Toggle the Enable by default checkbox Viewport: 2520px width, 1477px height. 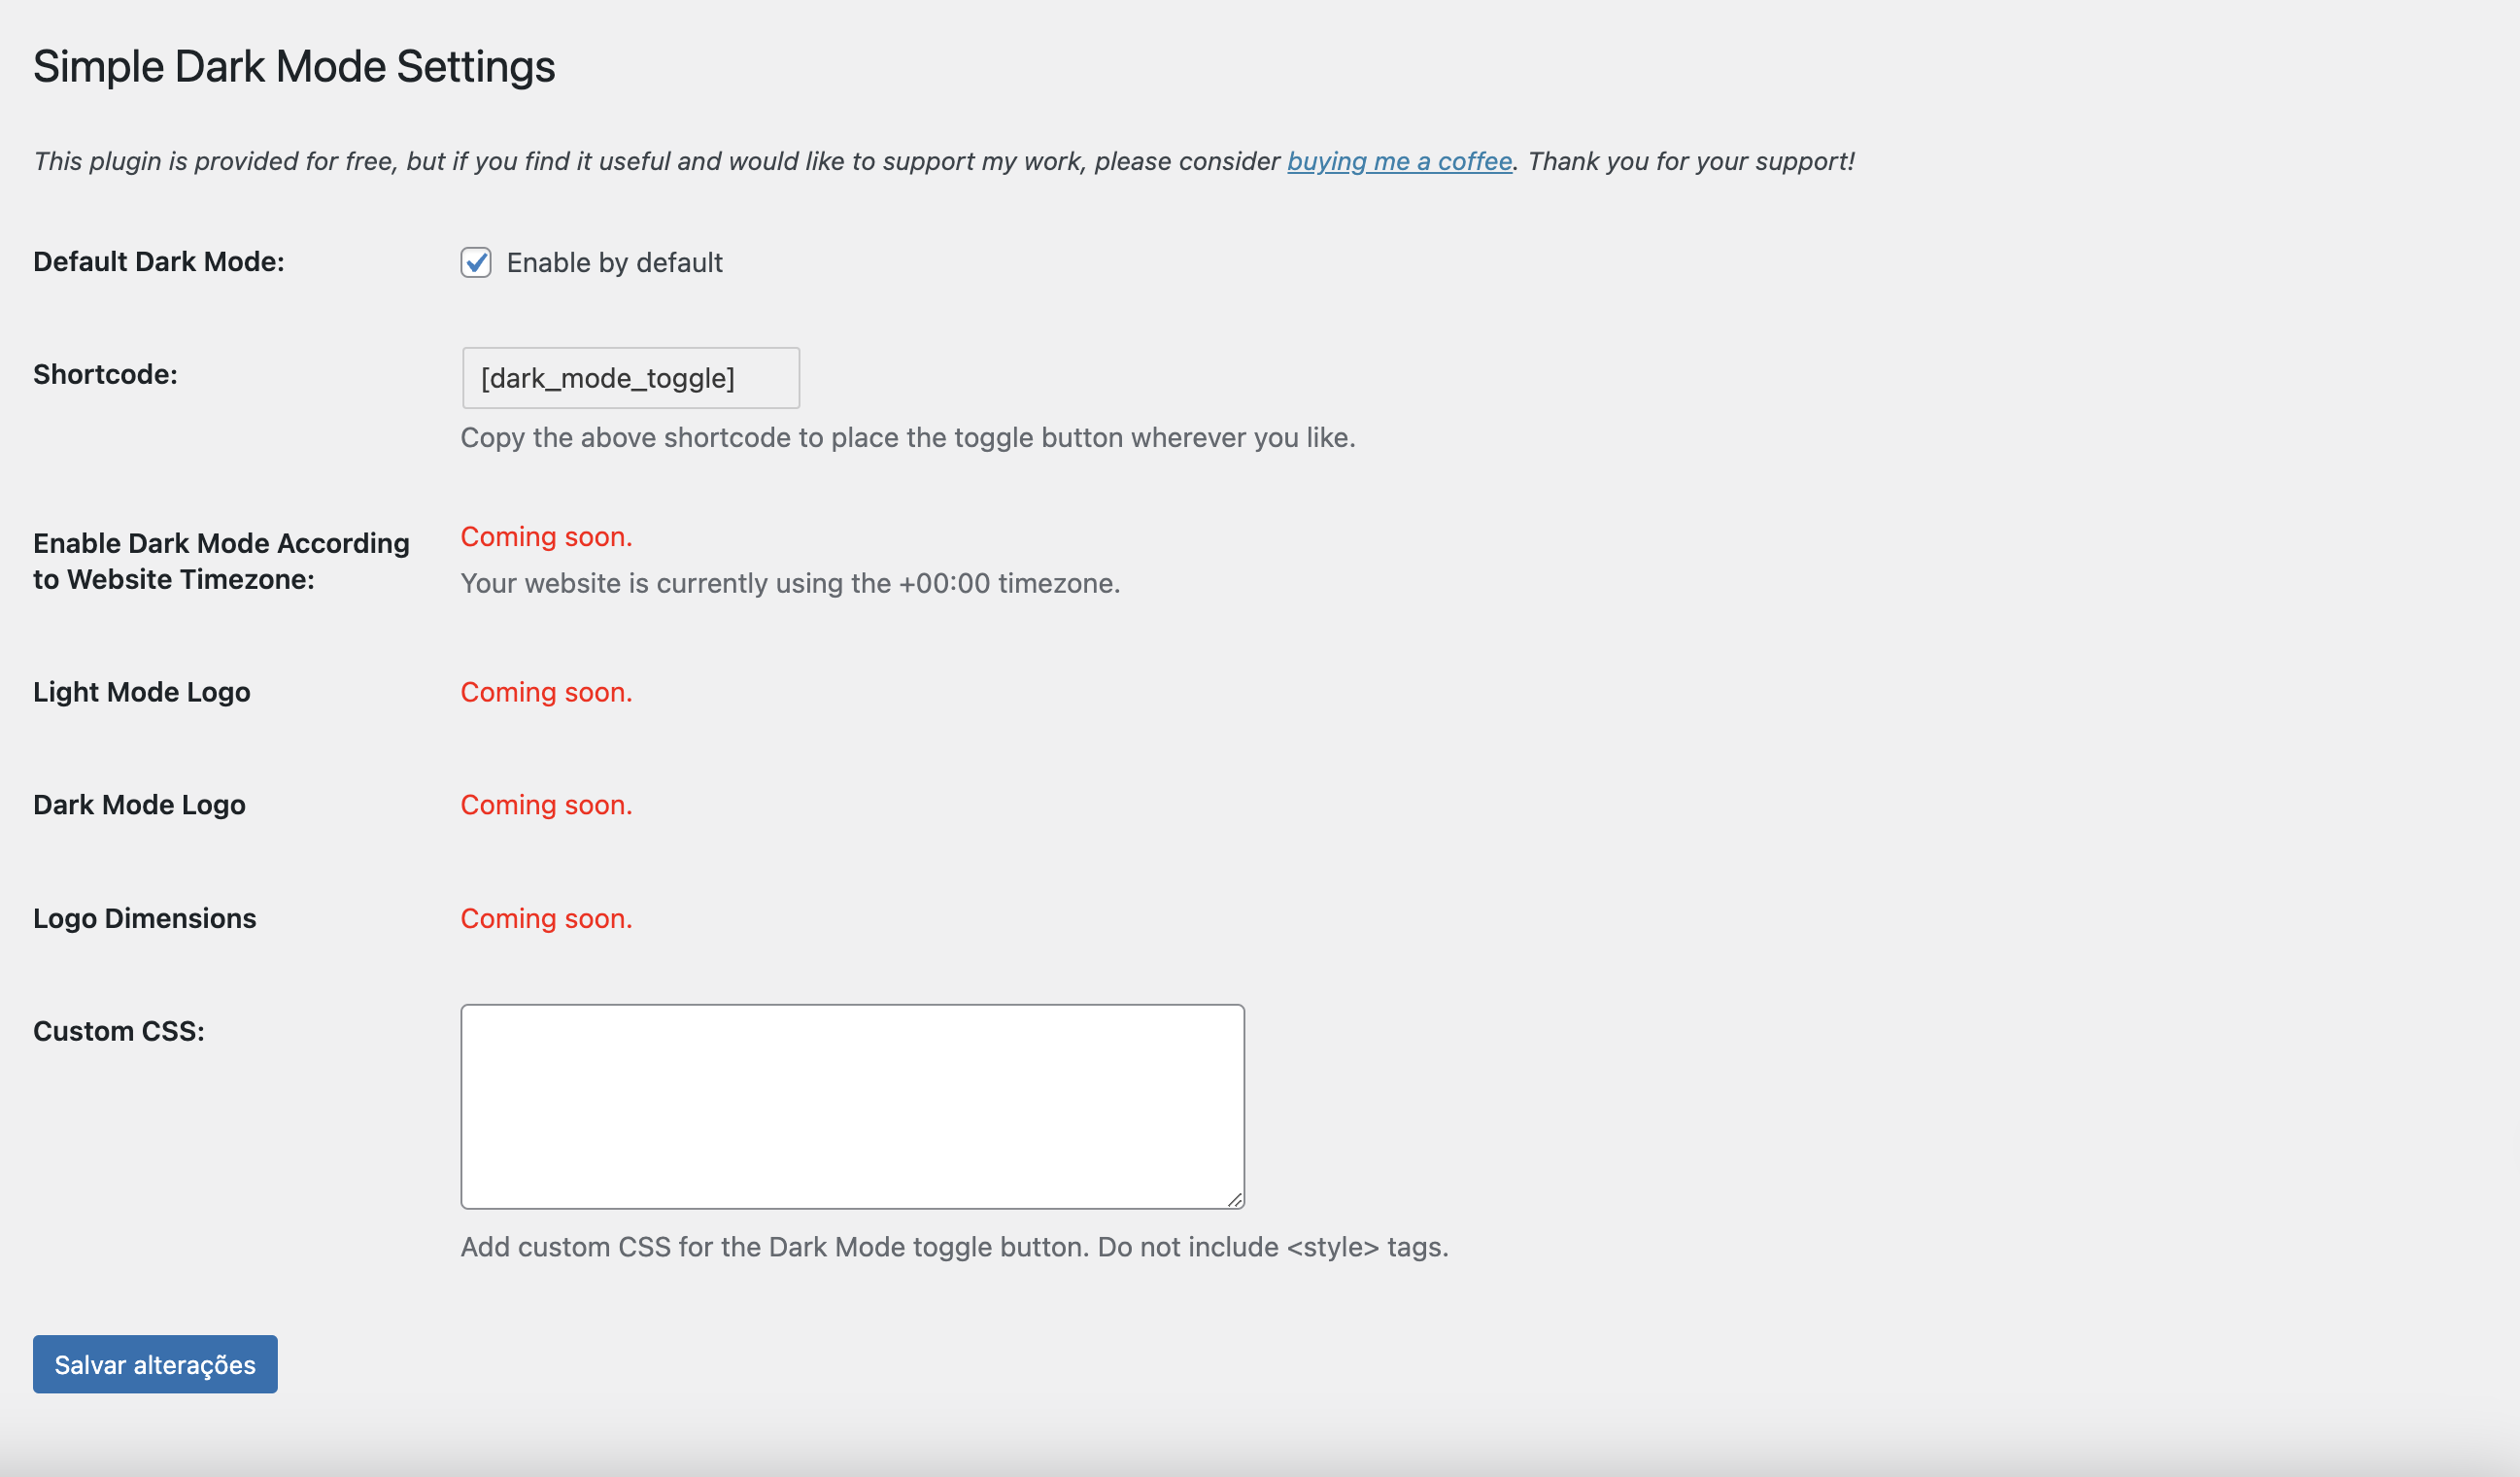click(476, 262)
